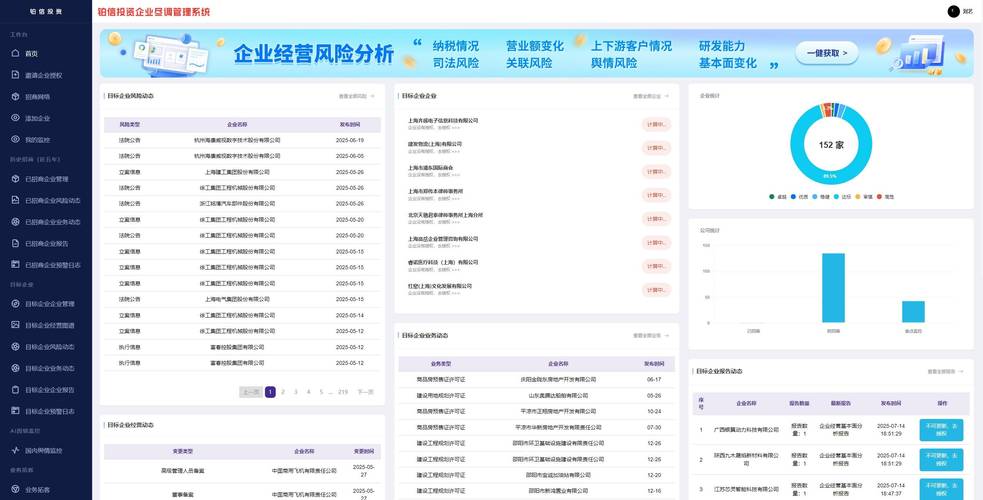The height and width of the screenshot is (500, 983).
Task: Click 去授权 button for 广西顺翼动力科技有限公司
Action: (941, 430)
